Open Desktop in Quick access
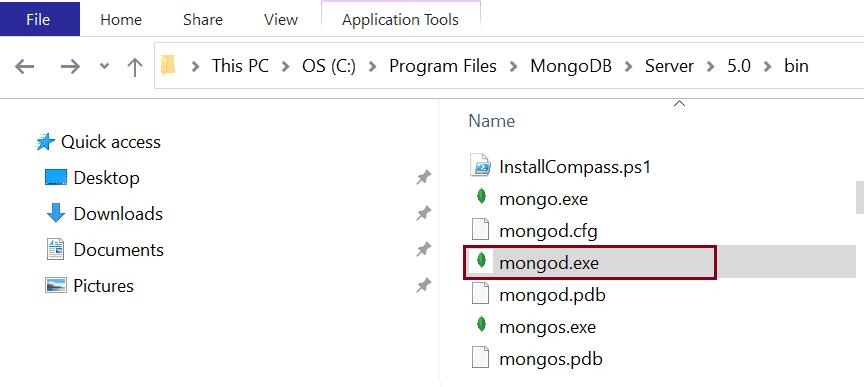This screenshot has height=387, width=866. tap(106, 178)
